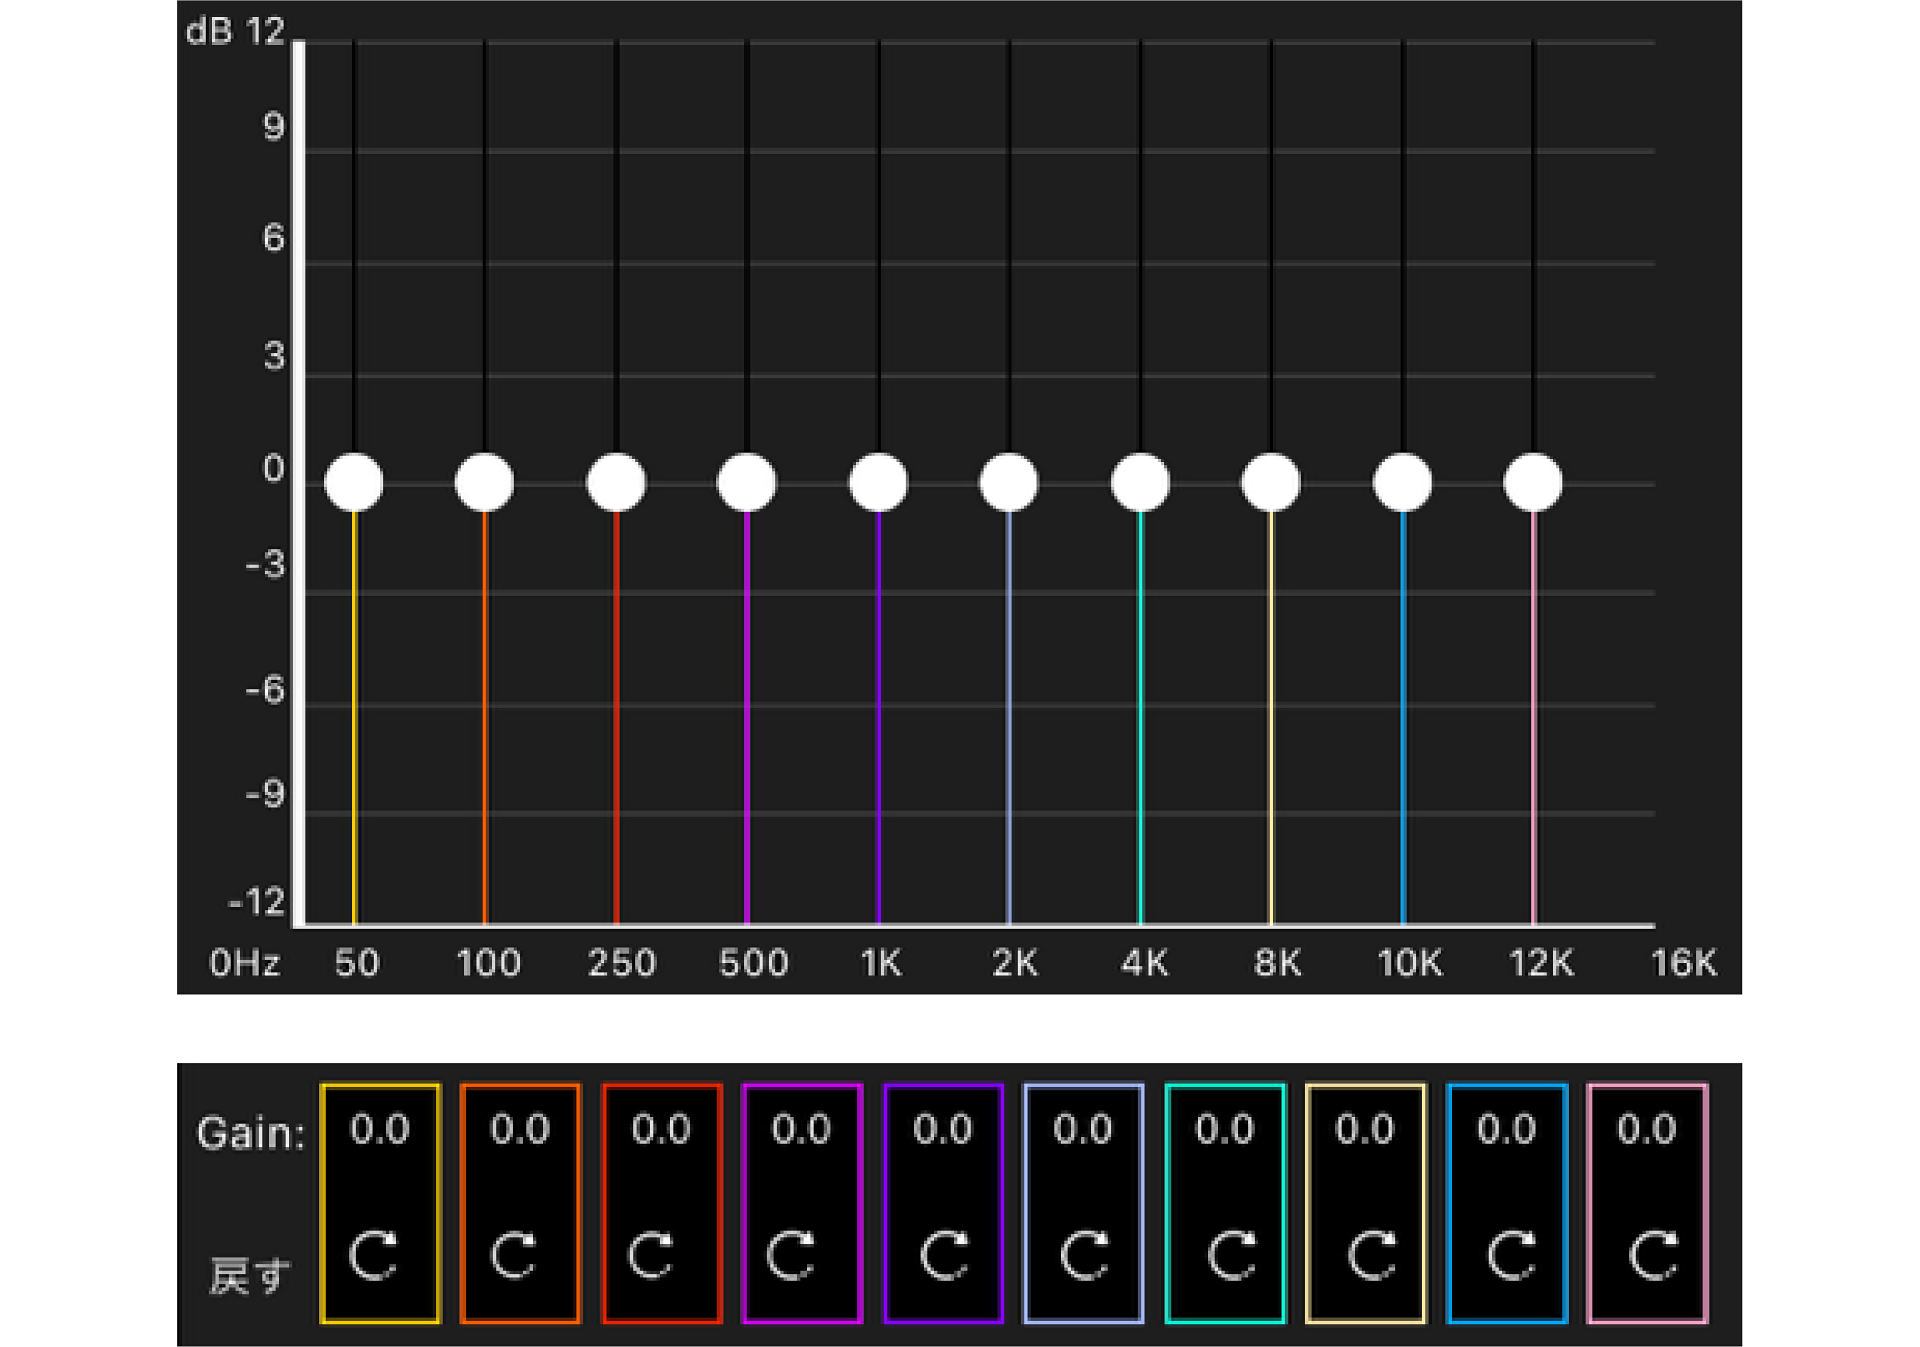Click the yellow 50Hz gain value field

click(380, 1130)
